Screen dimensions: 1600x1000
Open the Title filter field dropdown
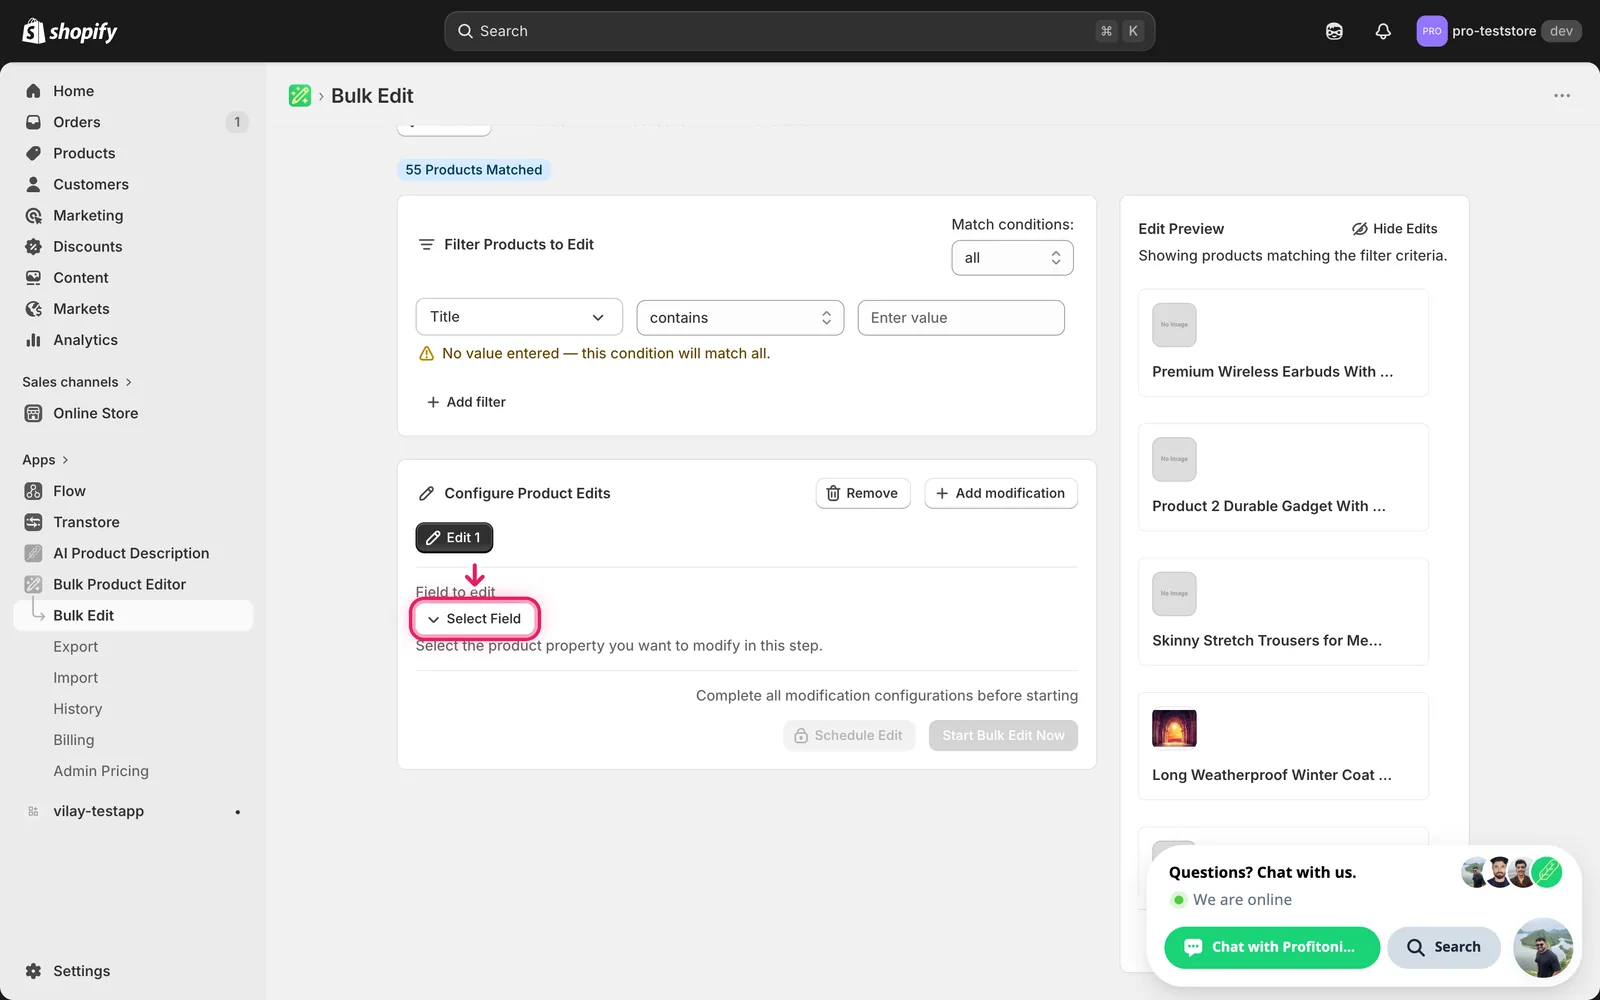519,317
